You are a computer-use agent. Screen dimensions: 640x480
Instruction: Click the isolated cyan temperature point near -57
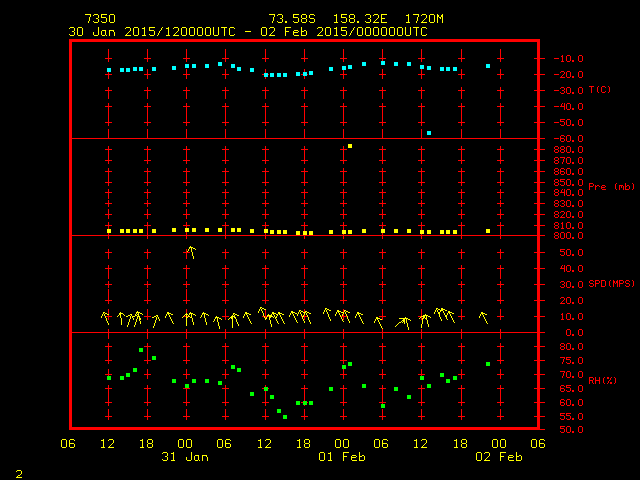[x=429, y=133]
